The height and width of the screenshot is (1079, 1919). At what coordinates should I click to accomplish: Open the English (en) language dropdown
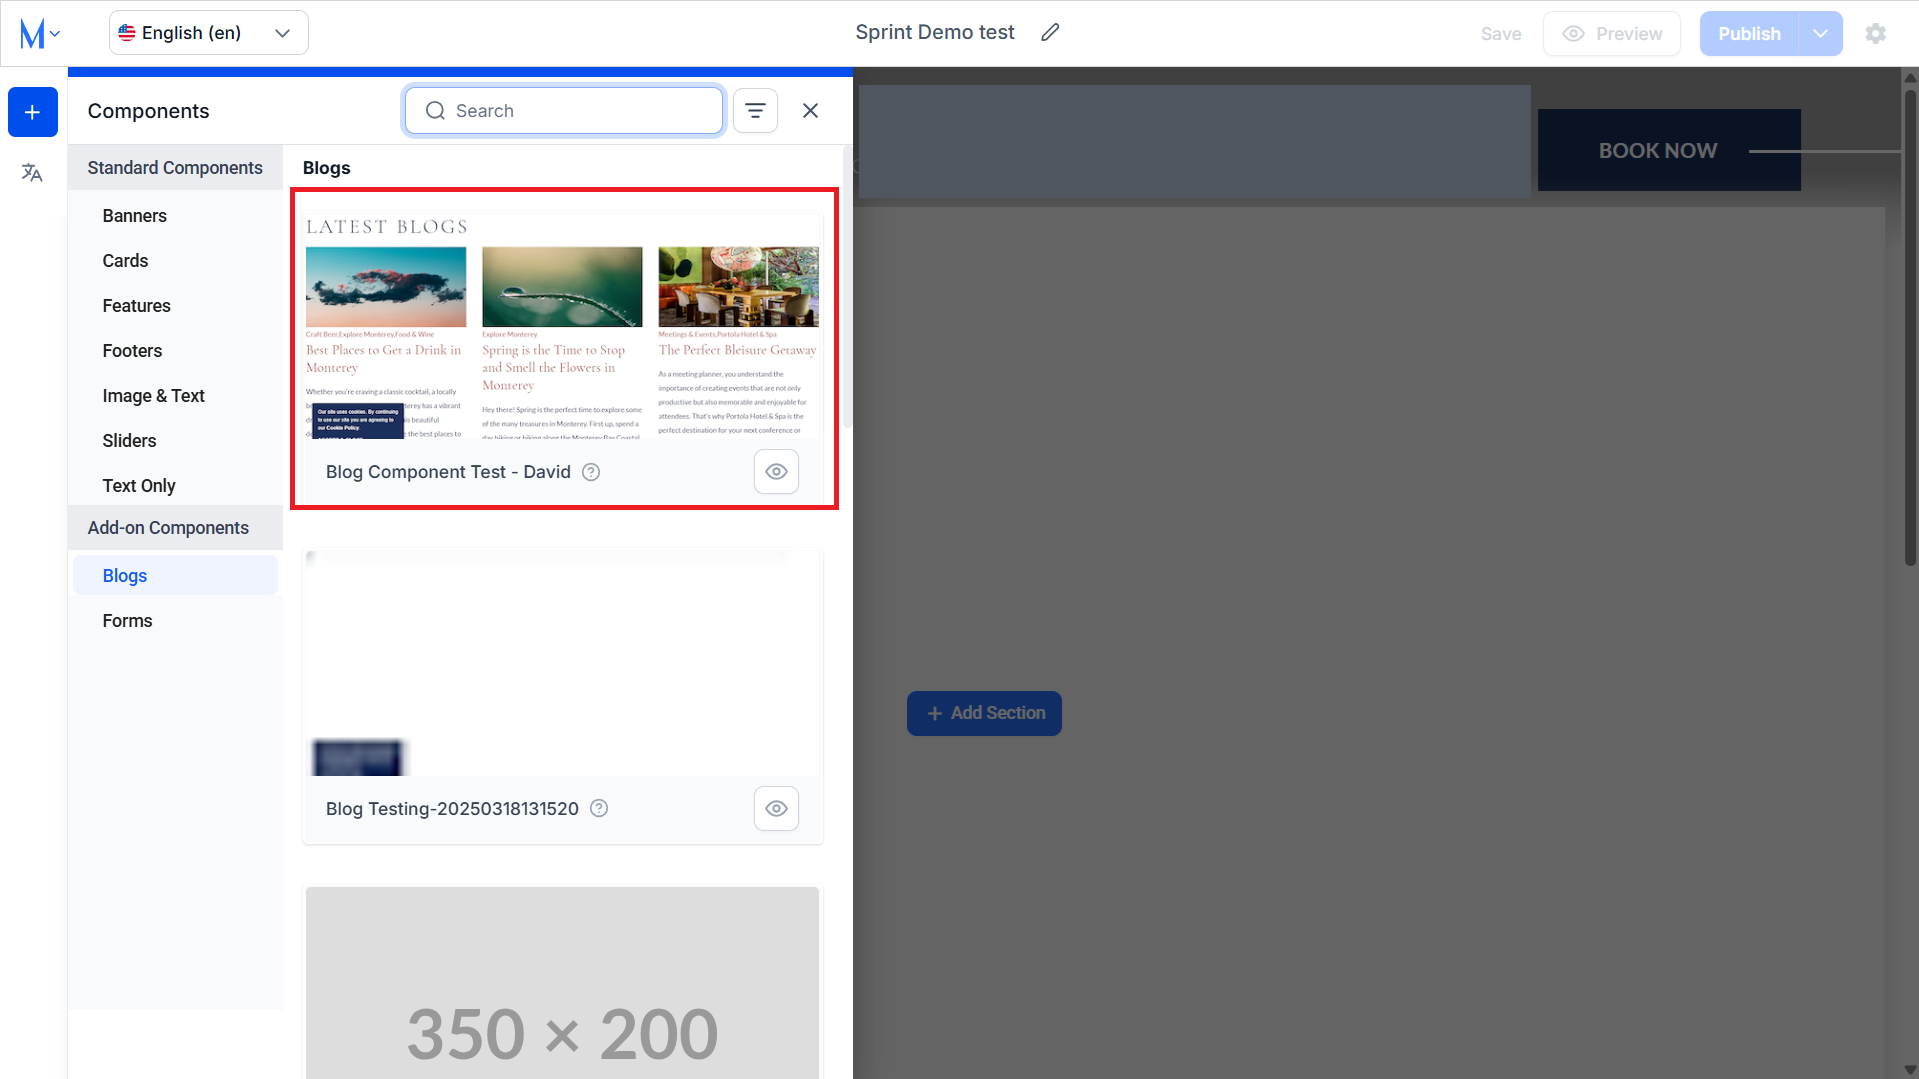click(x=209, y=33)
